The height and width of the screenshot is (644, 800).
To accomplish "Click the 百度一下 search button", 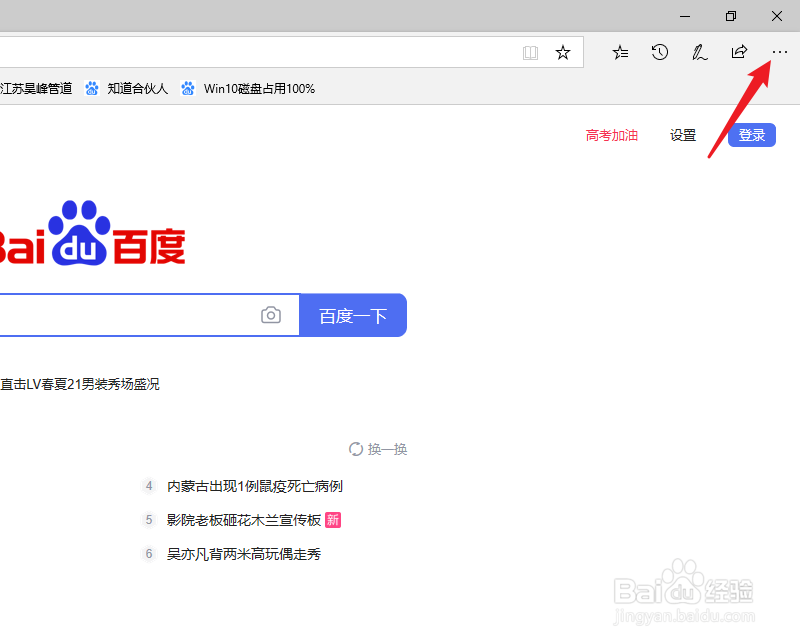I will 353,315.
